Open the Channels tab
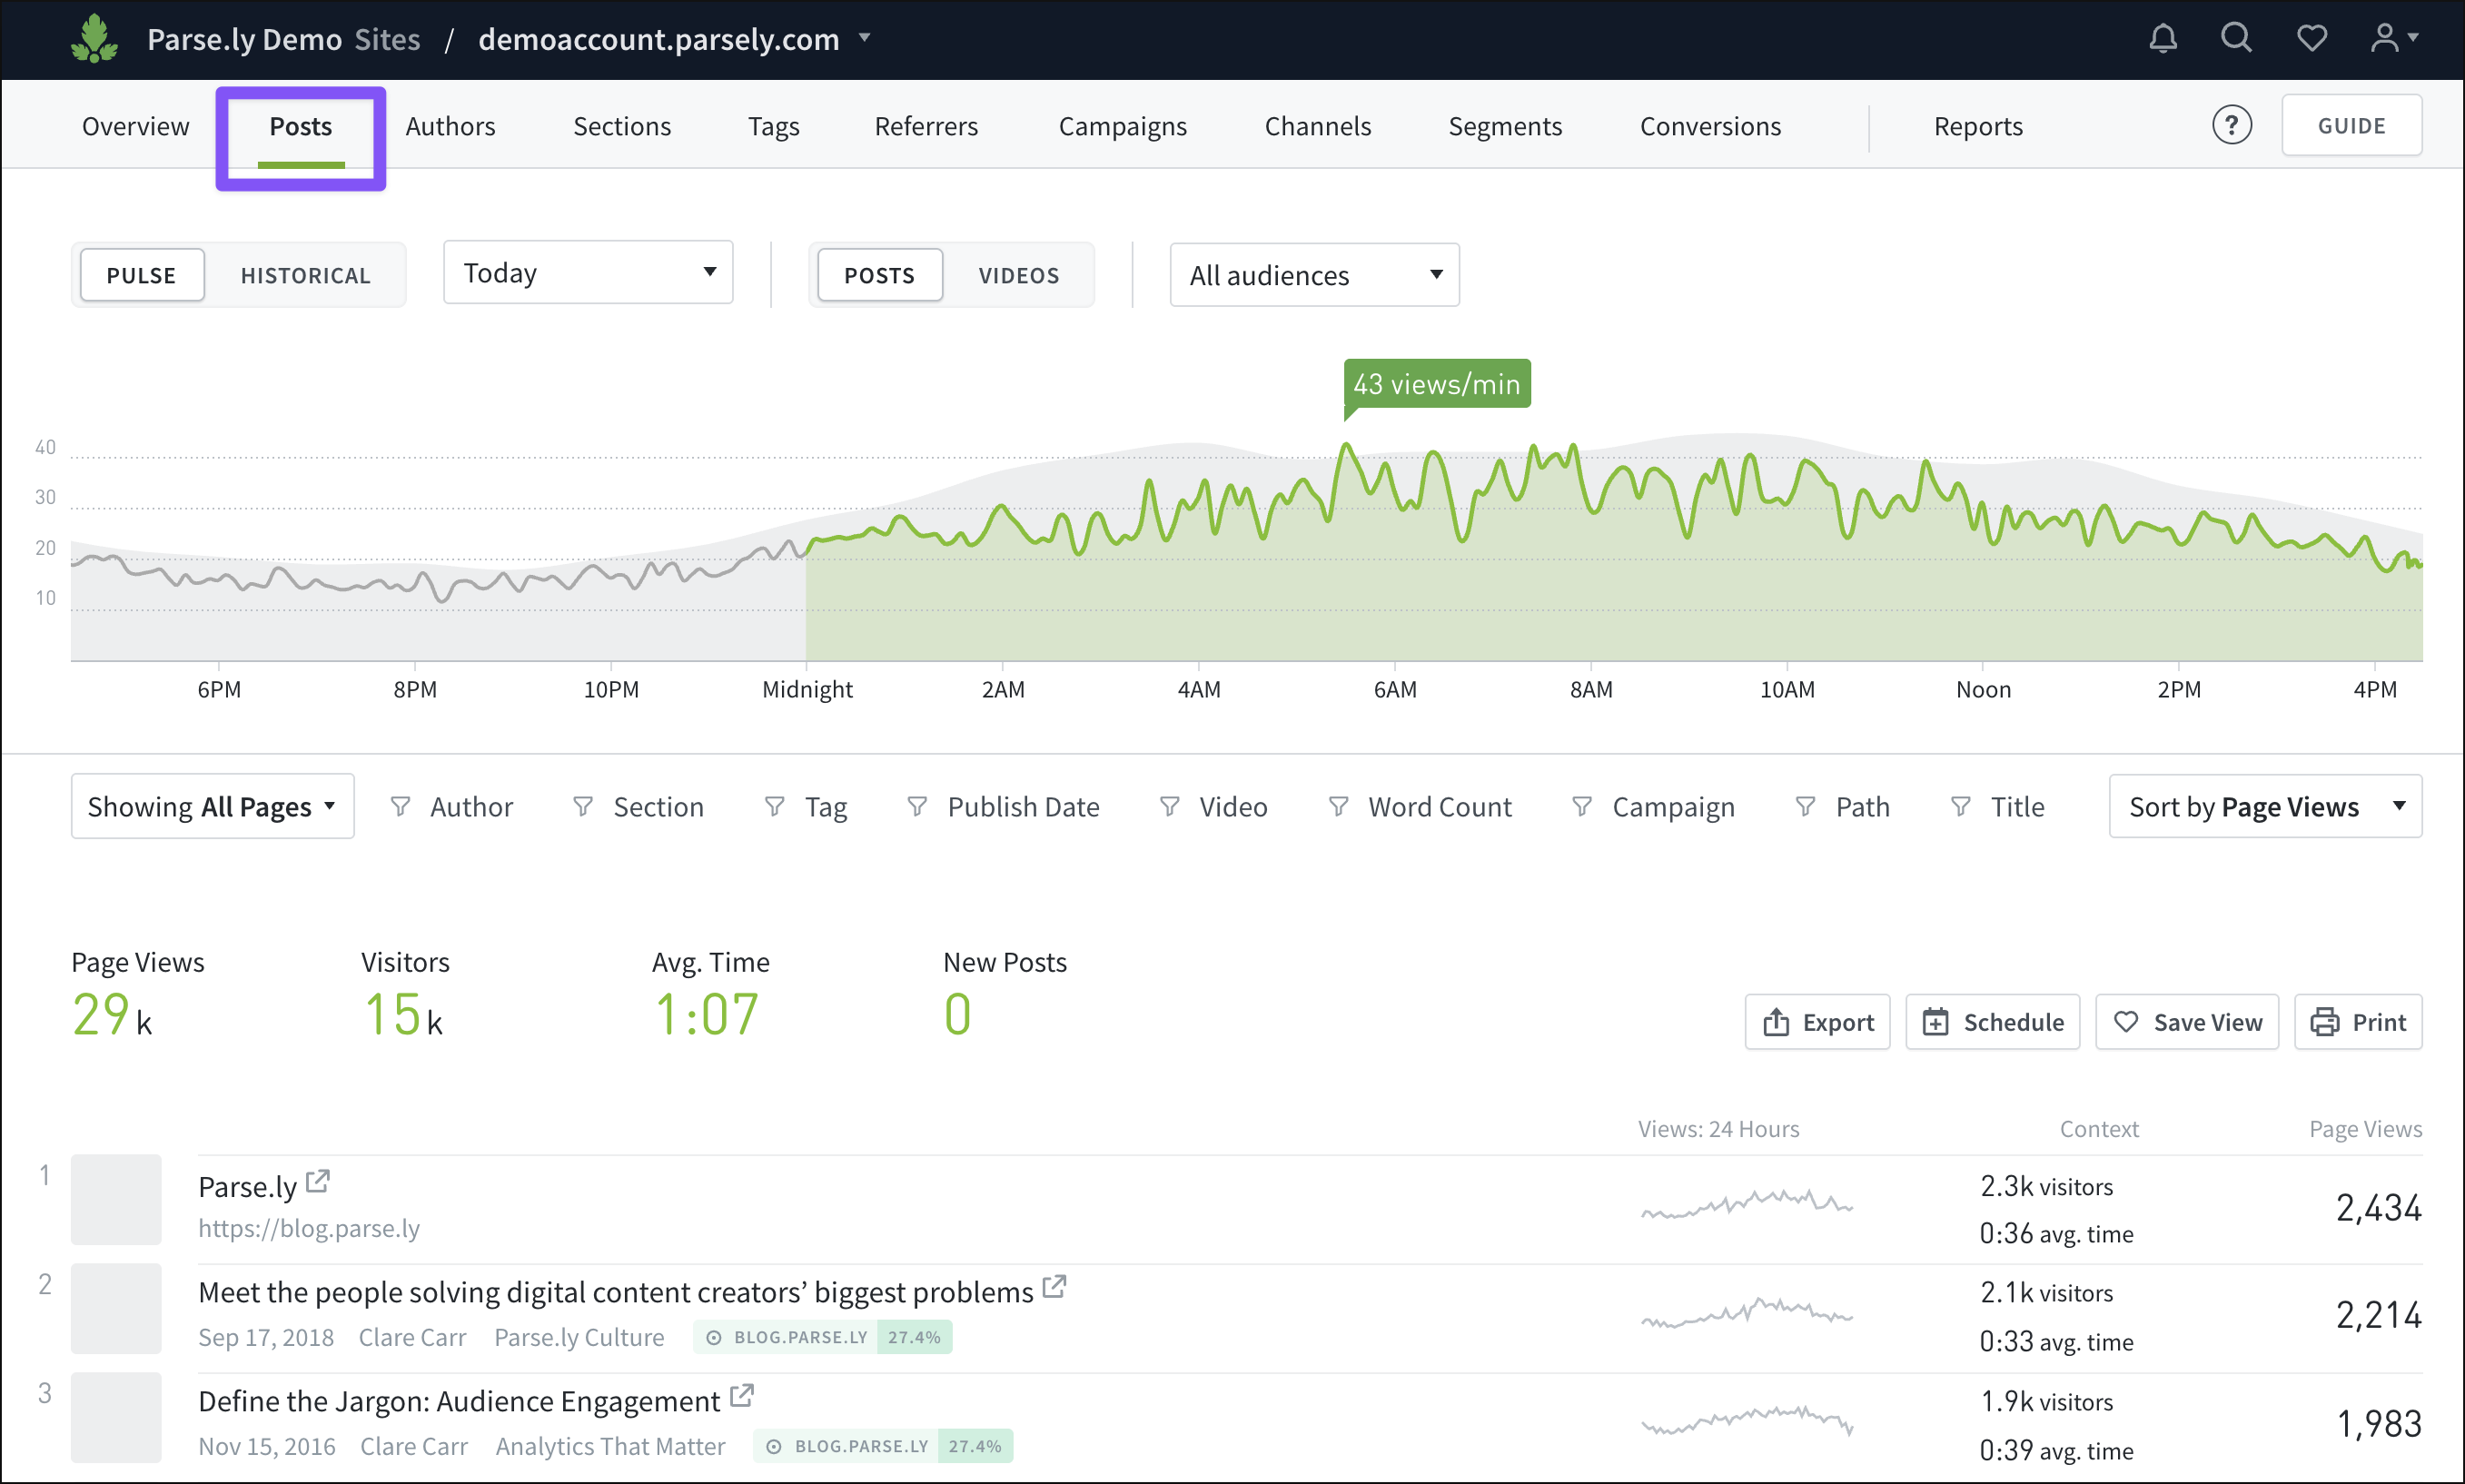Screen dimensions: 2465x1484 tap(1318, 126)
